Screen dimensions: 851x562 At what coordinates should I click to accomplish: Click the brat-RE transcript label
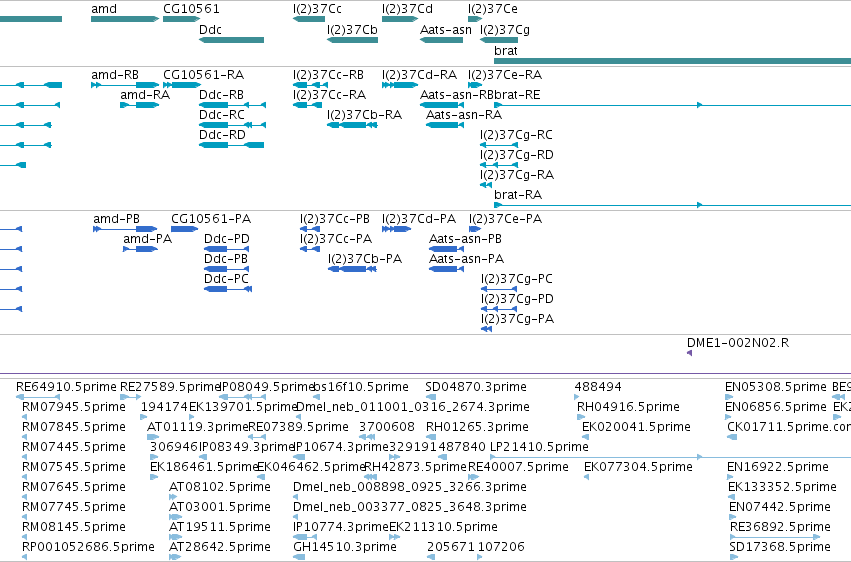pyautogui.click(x=517, y=95)
